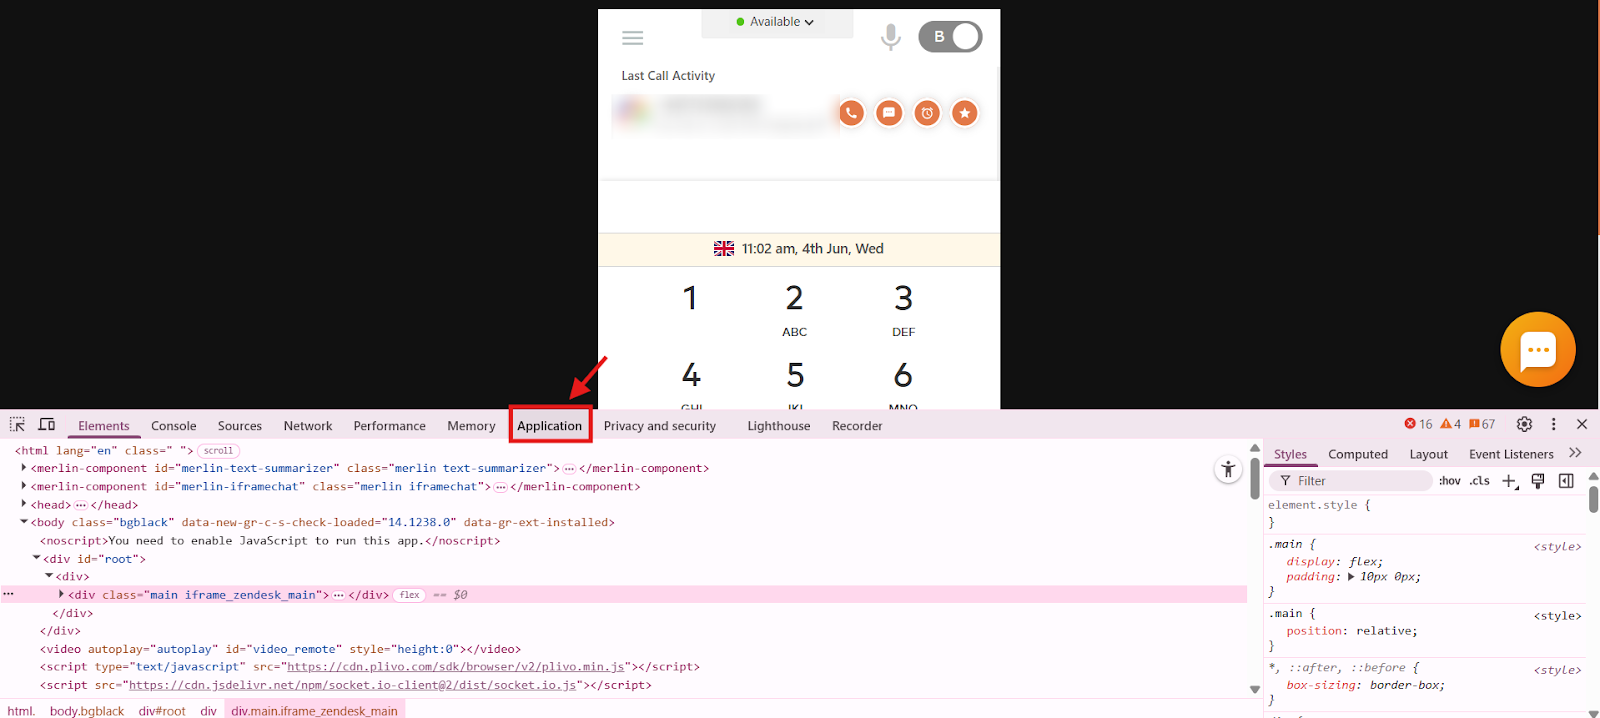Screen dimensions: 1600x718
Task: Open DevTools three-dot customize menu
Action: (x=1553, y=424)
